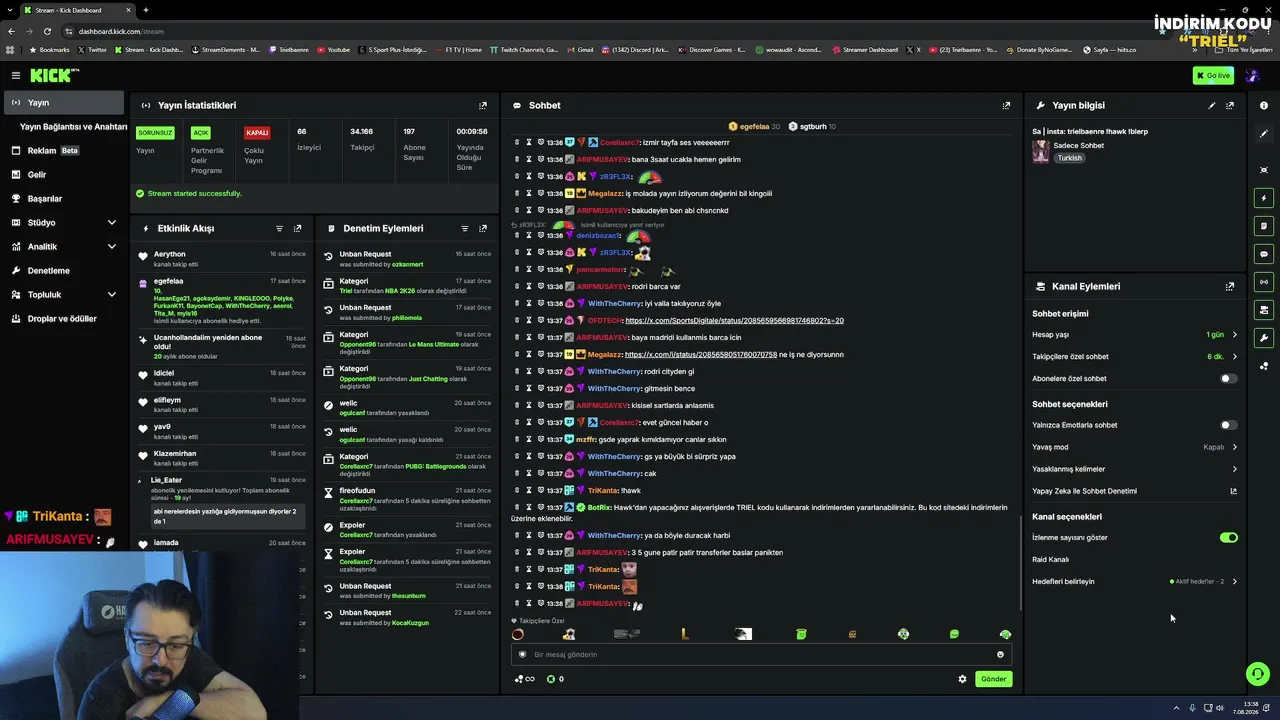
Task: Open Hedefleri belirleyin goals chevron
Action: coord(1234,581)
